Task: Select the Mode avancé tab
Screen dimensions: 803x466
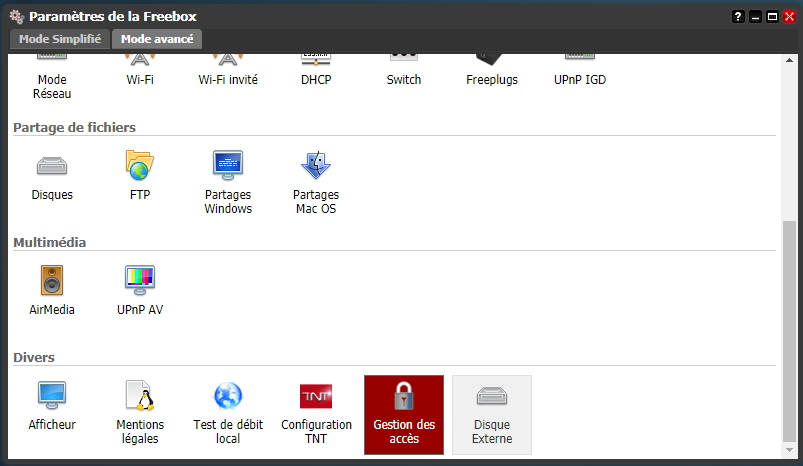Action: [157, 39]
